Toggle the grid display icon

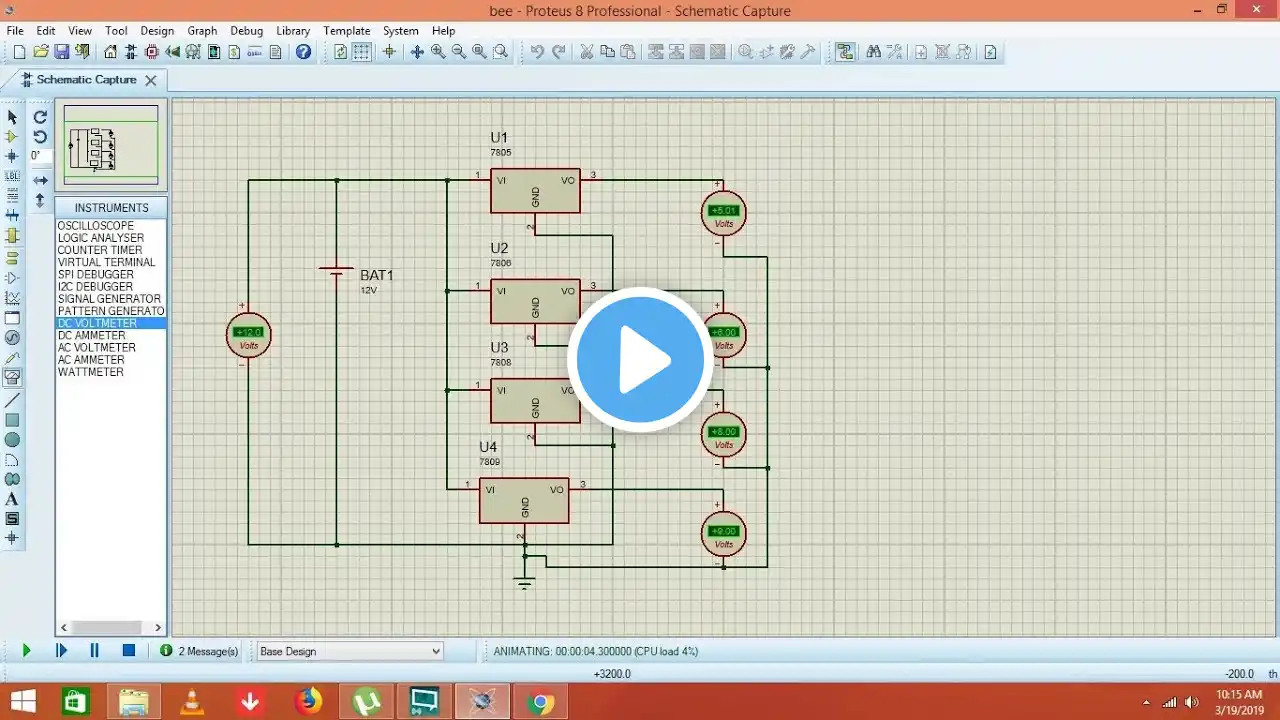tap(362, 52)
